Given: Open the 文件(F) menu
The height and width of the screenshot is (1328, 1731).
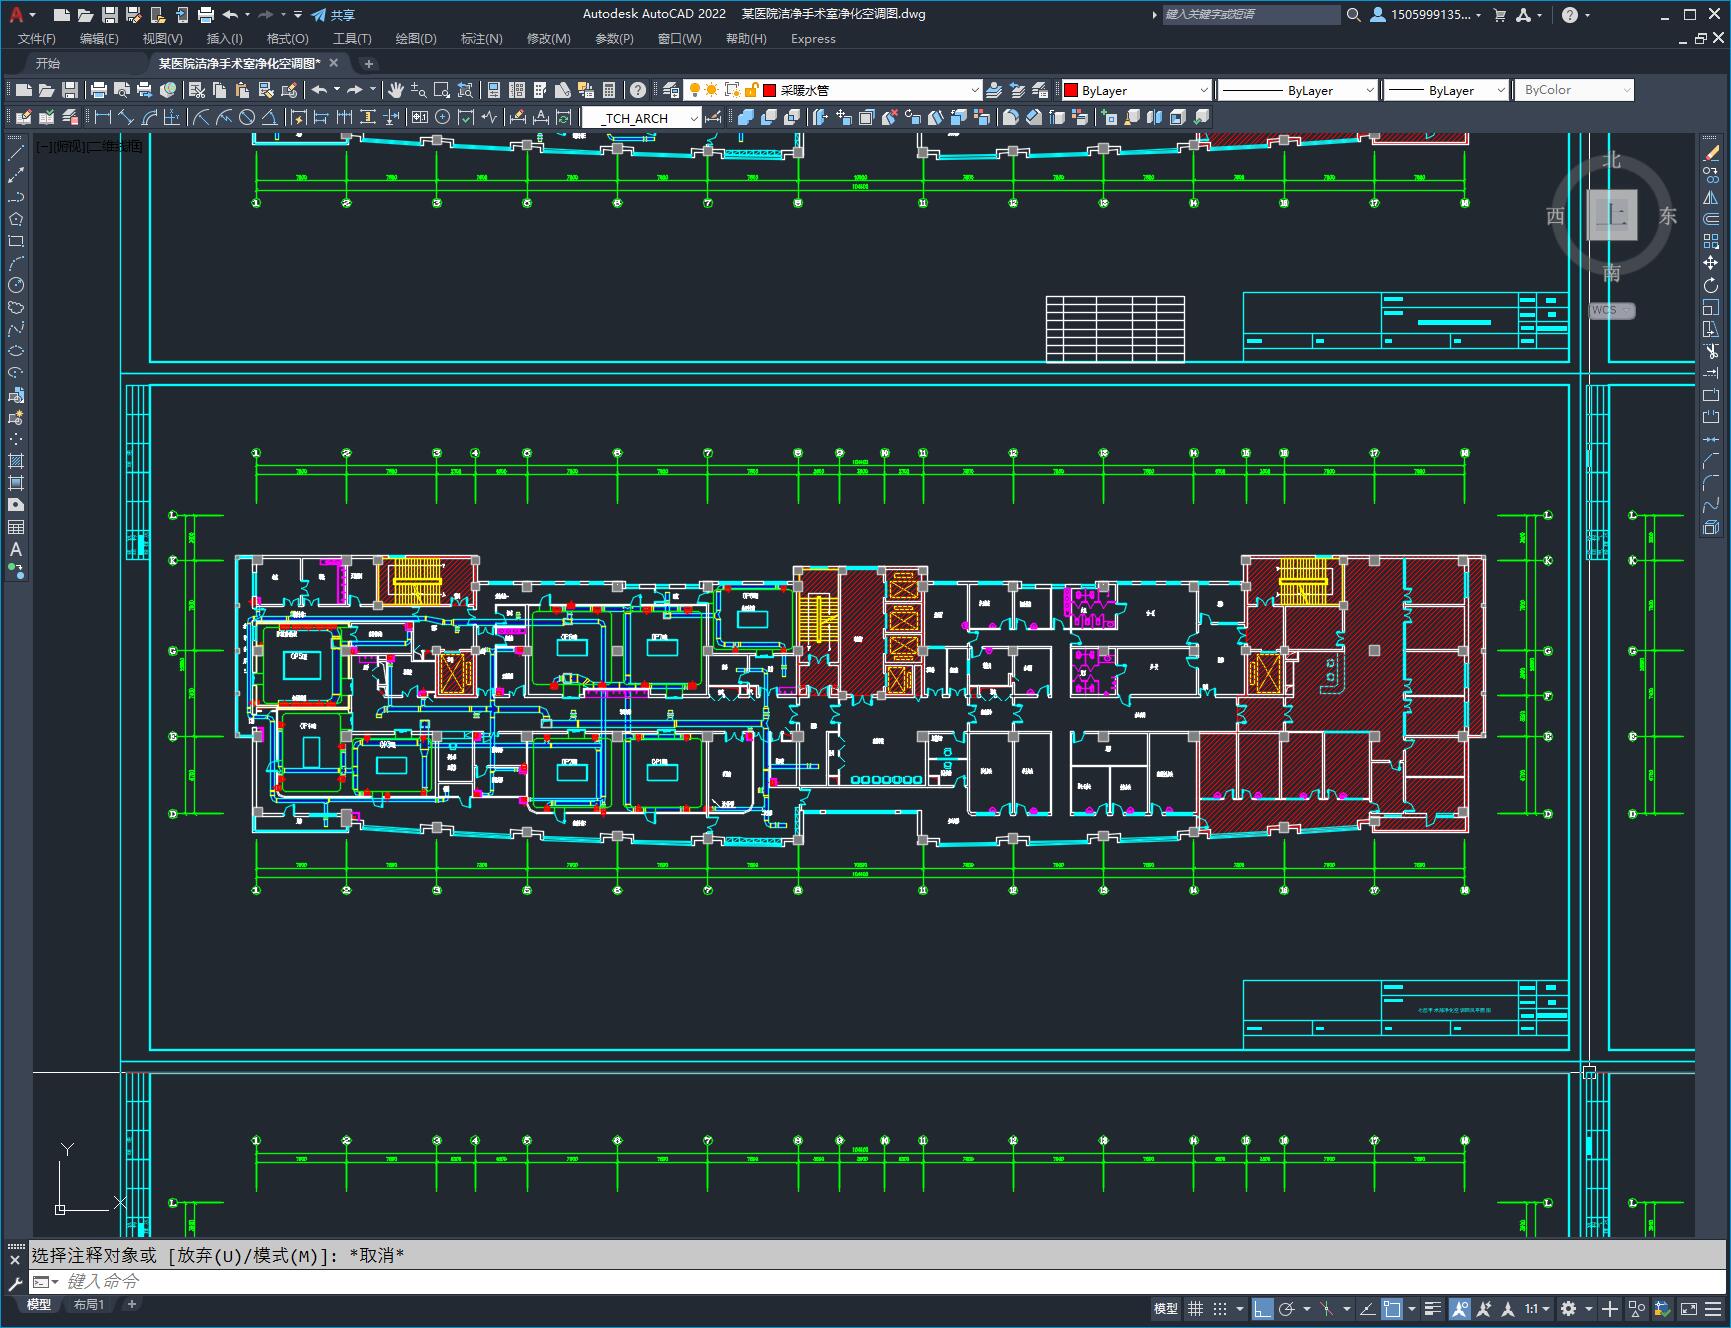Looking at the screenshot, I should coord(37,39).
